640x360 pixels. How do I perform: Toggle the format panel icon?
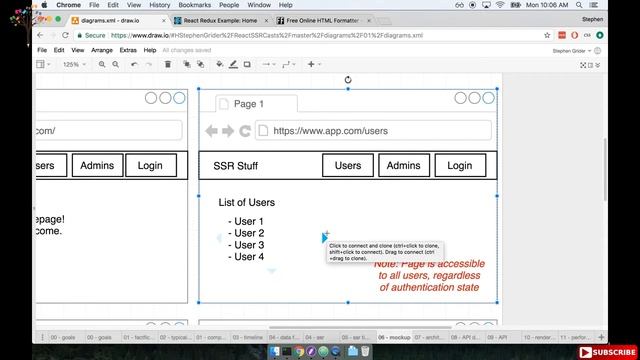[590, 65]
